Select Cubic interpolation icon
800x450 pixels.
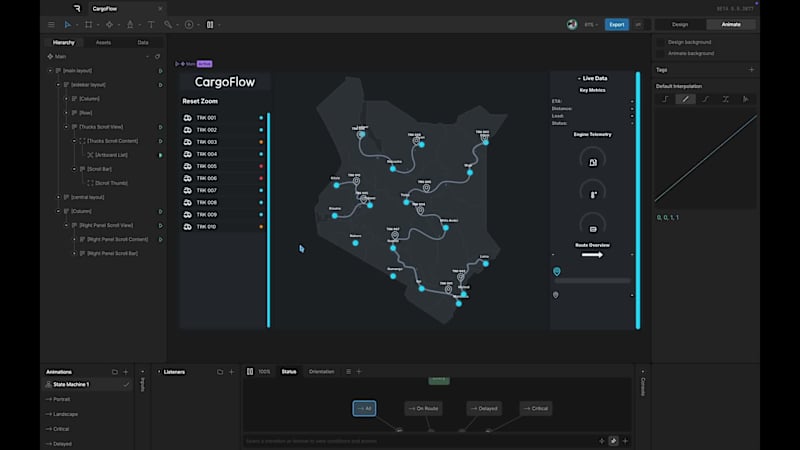click(x=706, y=99)
